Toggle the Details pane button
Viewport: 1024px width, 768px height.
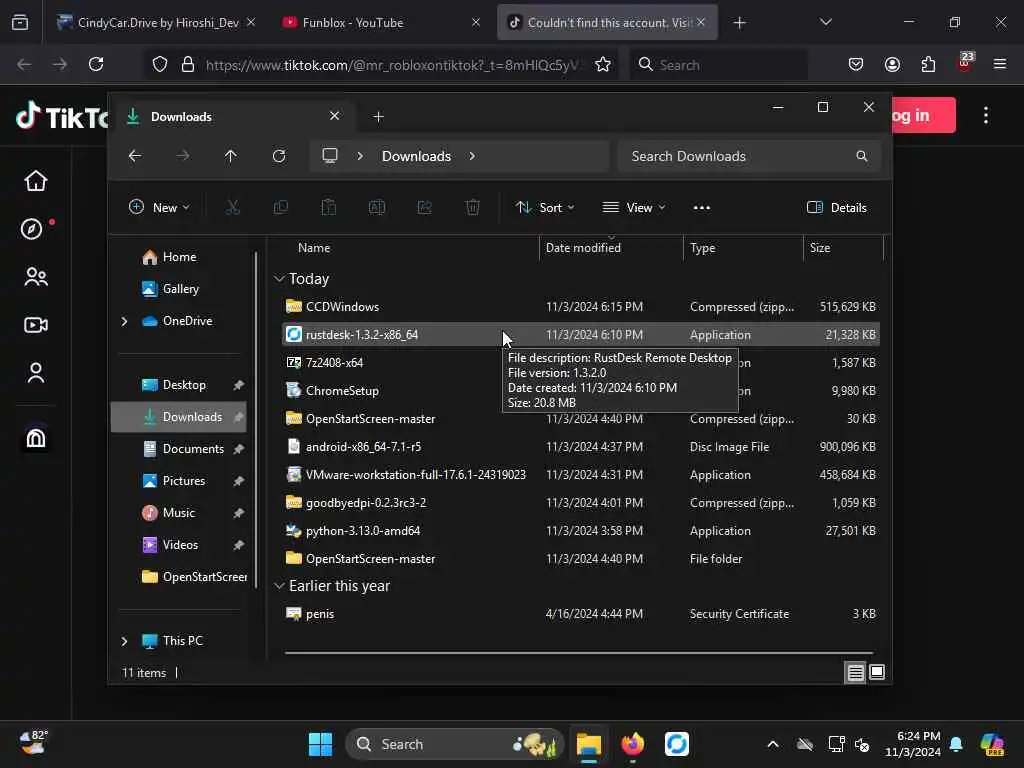tap(837, 208)
